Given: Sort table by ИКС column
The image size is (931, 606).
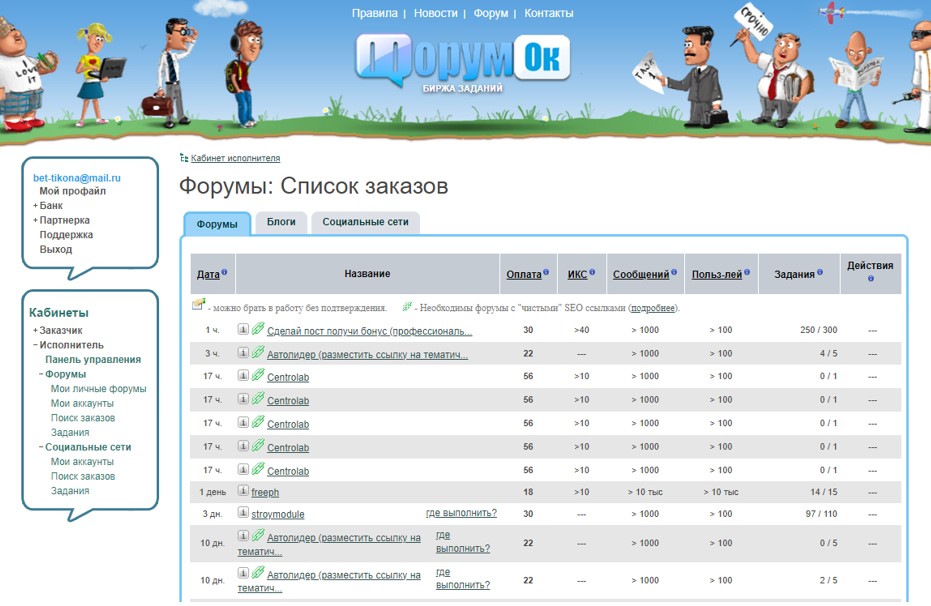Looking at the screenshot, I should click(x=577, y=275).
